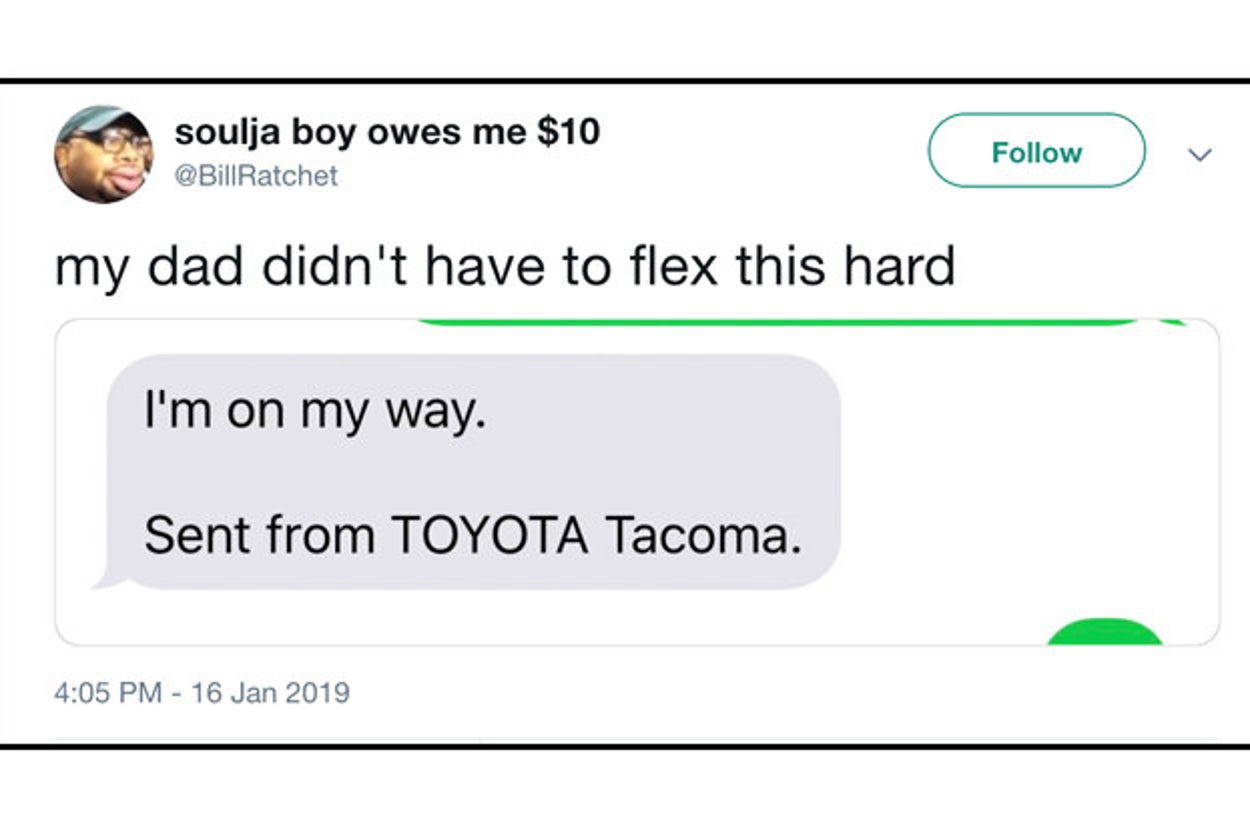Select the "16 Jan 2019" date text
This screenshot has height=830, width=1250.
click(x=270, y=692)
